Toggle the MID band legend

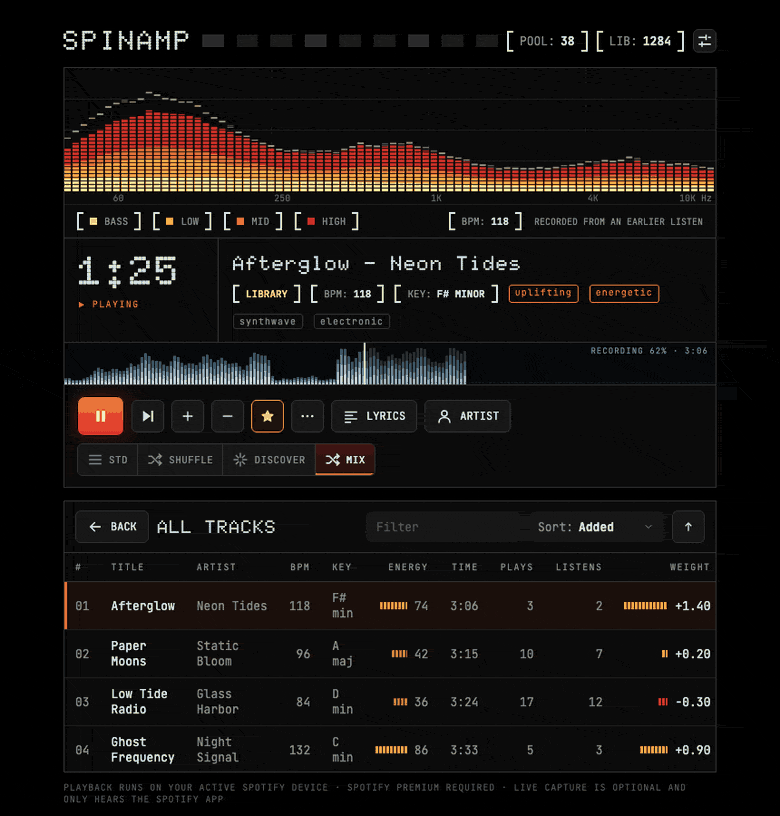[253, 221]
